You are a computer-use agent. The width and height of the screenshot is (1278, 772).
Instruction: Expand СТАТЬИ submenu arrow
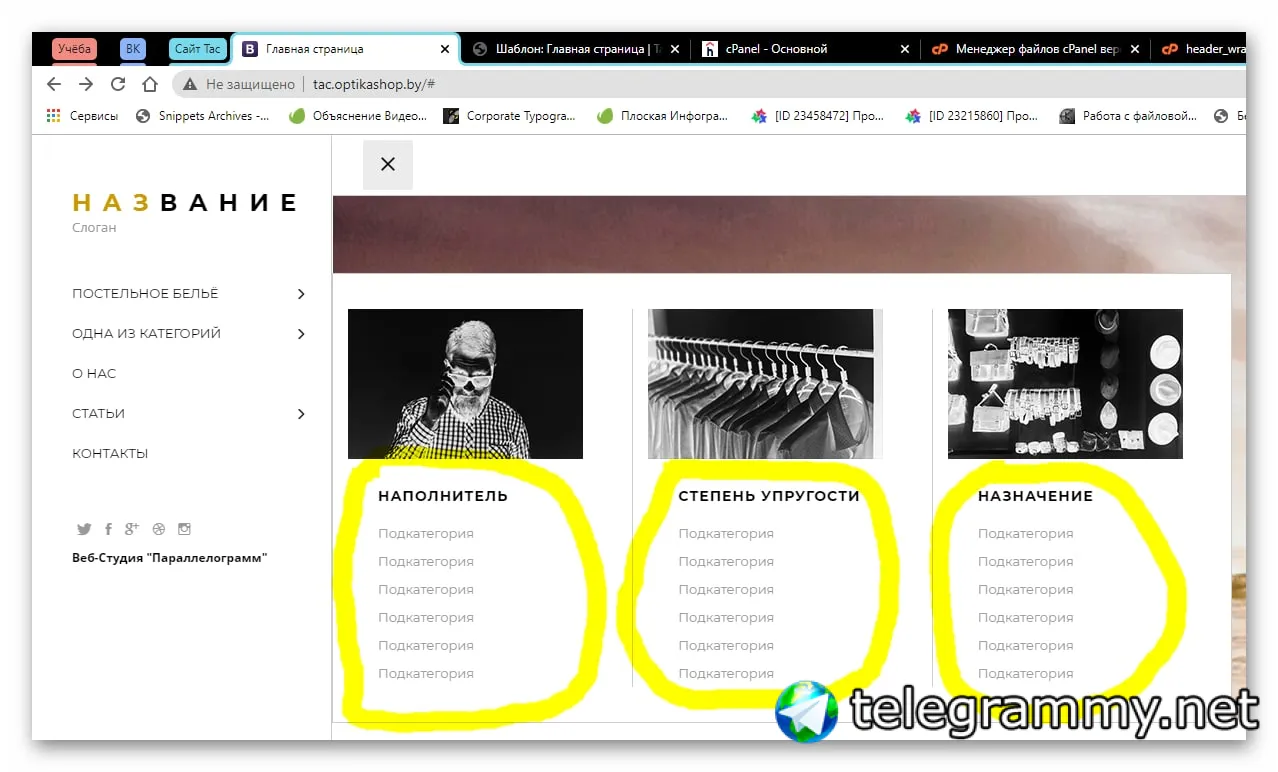[301, 414]
